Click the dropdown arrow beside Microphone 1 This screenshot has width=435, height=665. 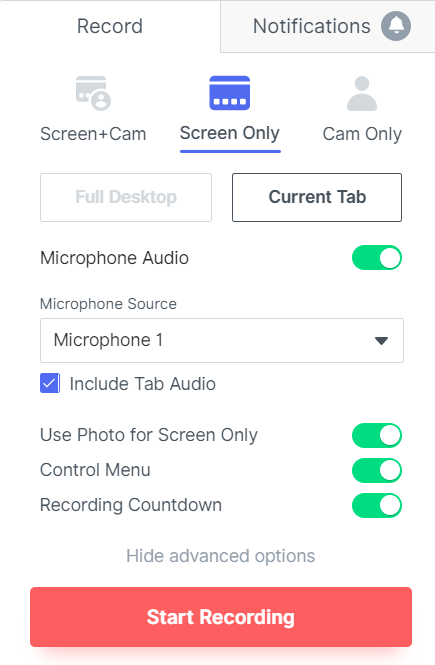click(x=382, y=341)
